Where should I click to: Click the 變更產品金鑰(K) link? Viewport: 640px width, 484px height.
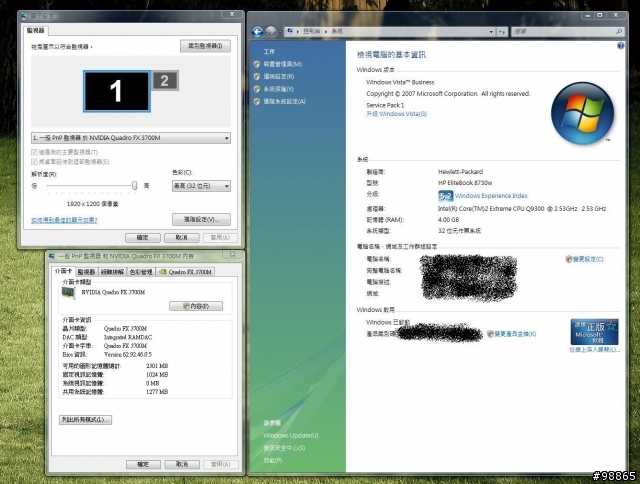tap(515, 334)
